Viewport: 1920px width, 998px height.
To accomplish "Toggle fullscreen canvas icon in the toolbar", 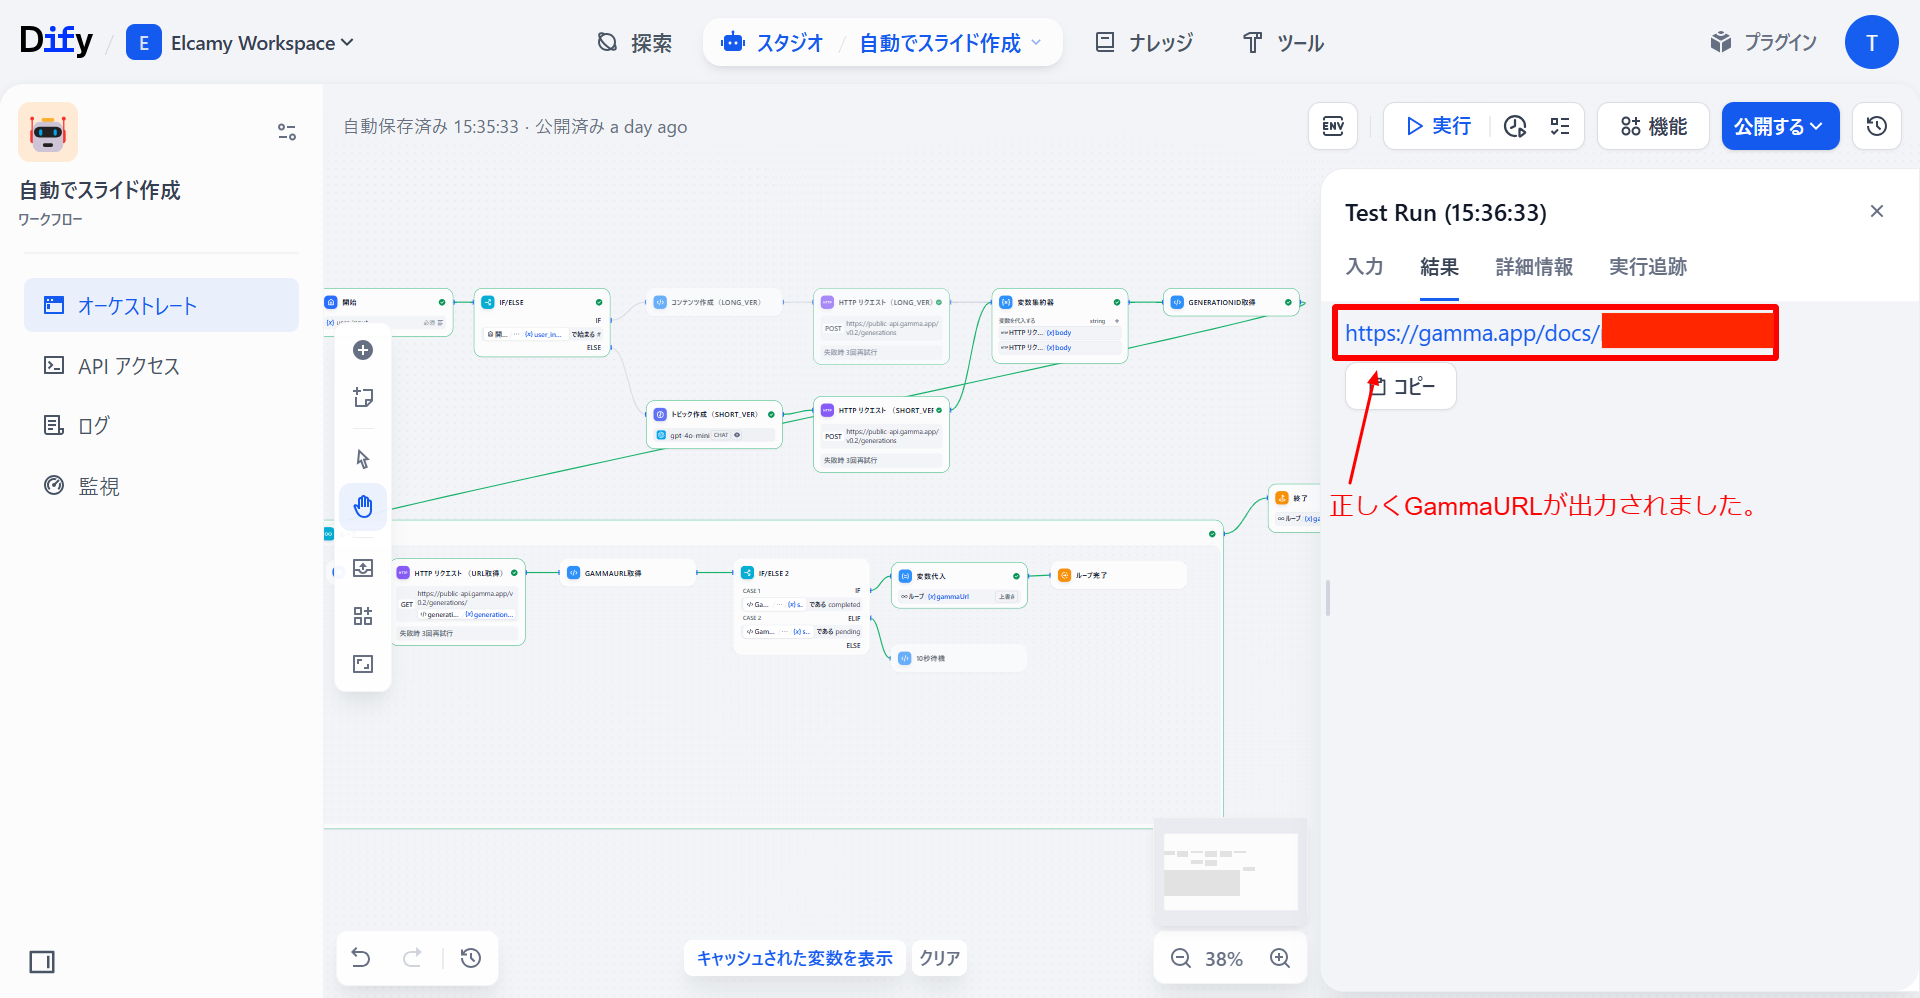I will tap(363, 664).
